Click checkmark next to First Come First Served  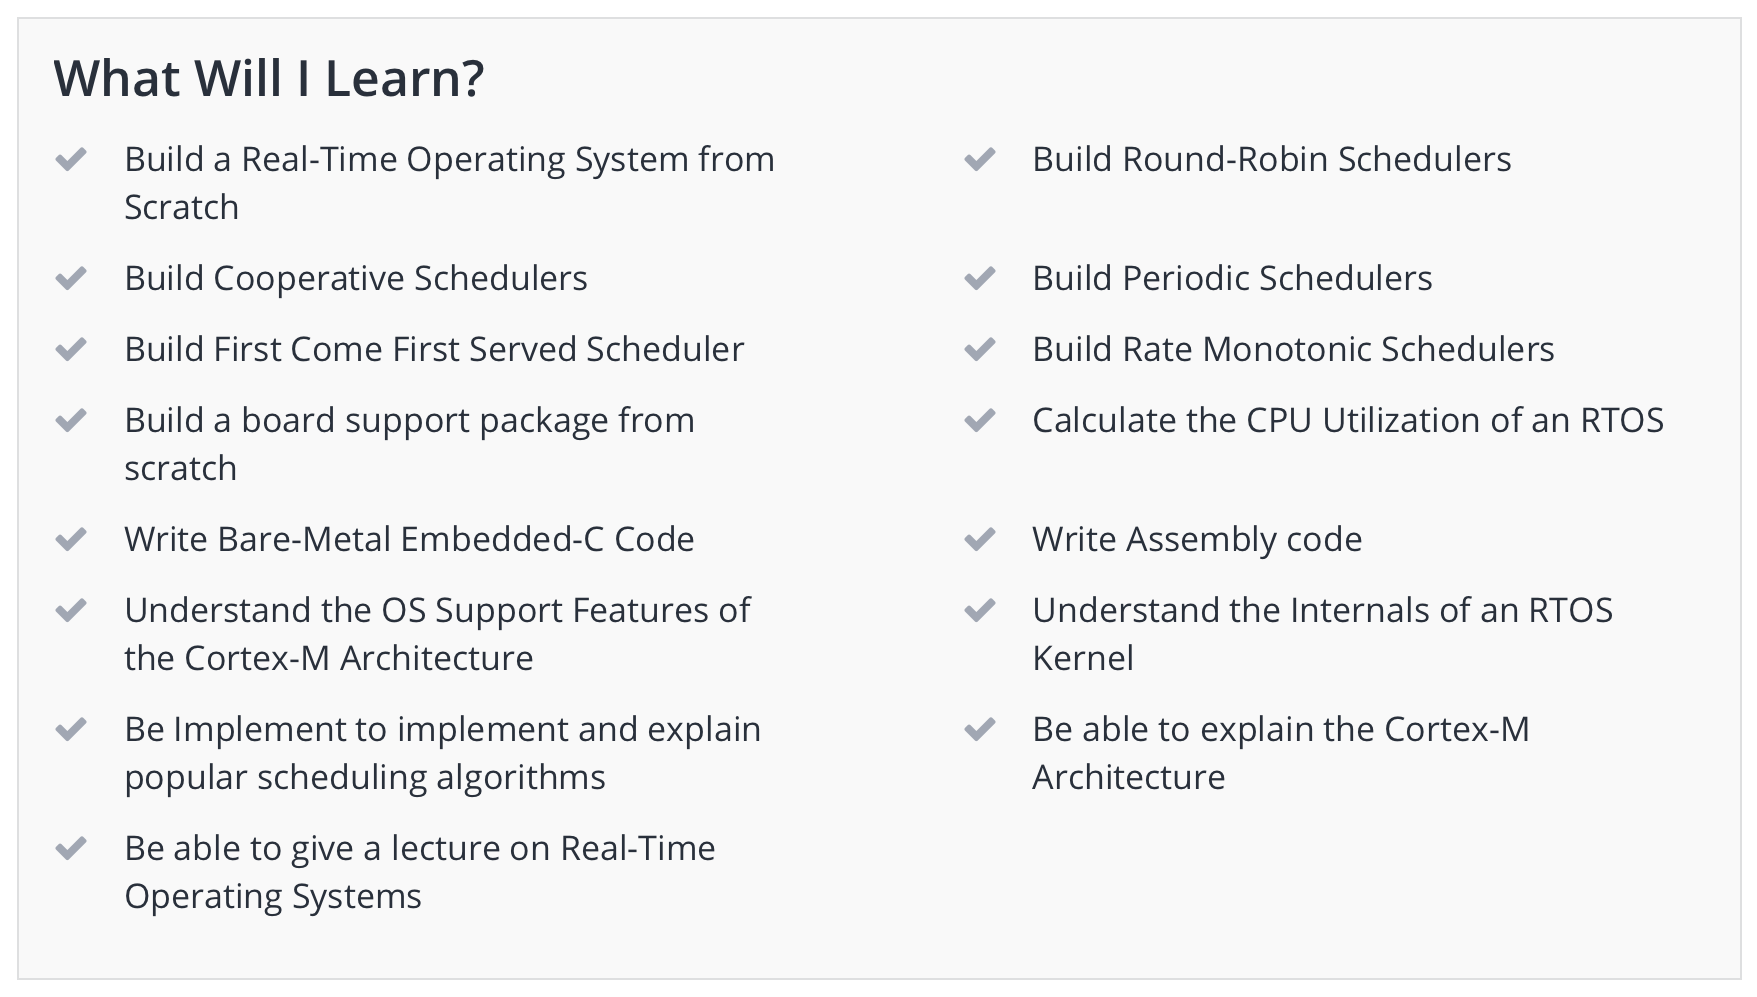[71, 349]
